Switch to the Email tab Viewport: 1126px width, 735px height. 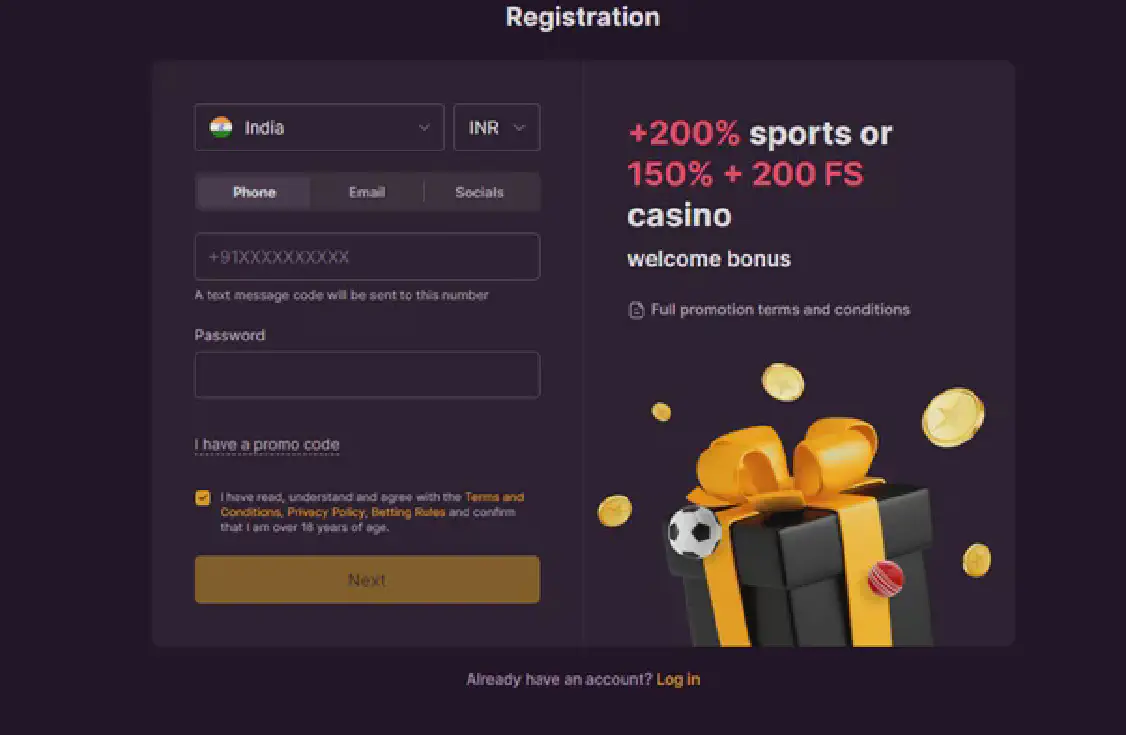[x=367, y=192]
